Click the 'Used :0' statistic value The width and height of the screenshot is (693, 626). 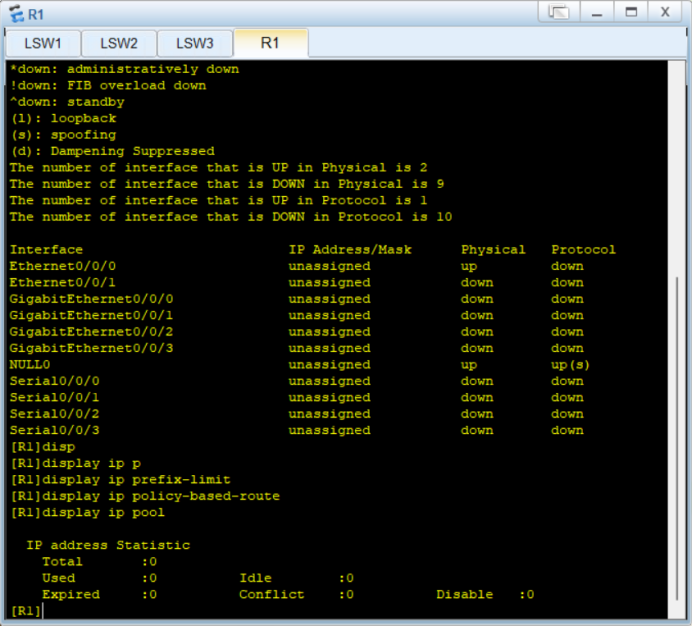click(x=99, y=578)
